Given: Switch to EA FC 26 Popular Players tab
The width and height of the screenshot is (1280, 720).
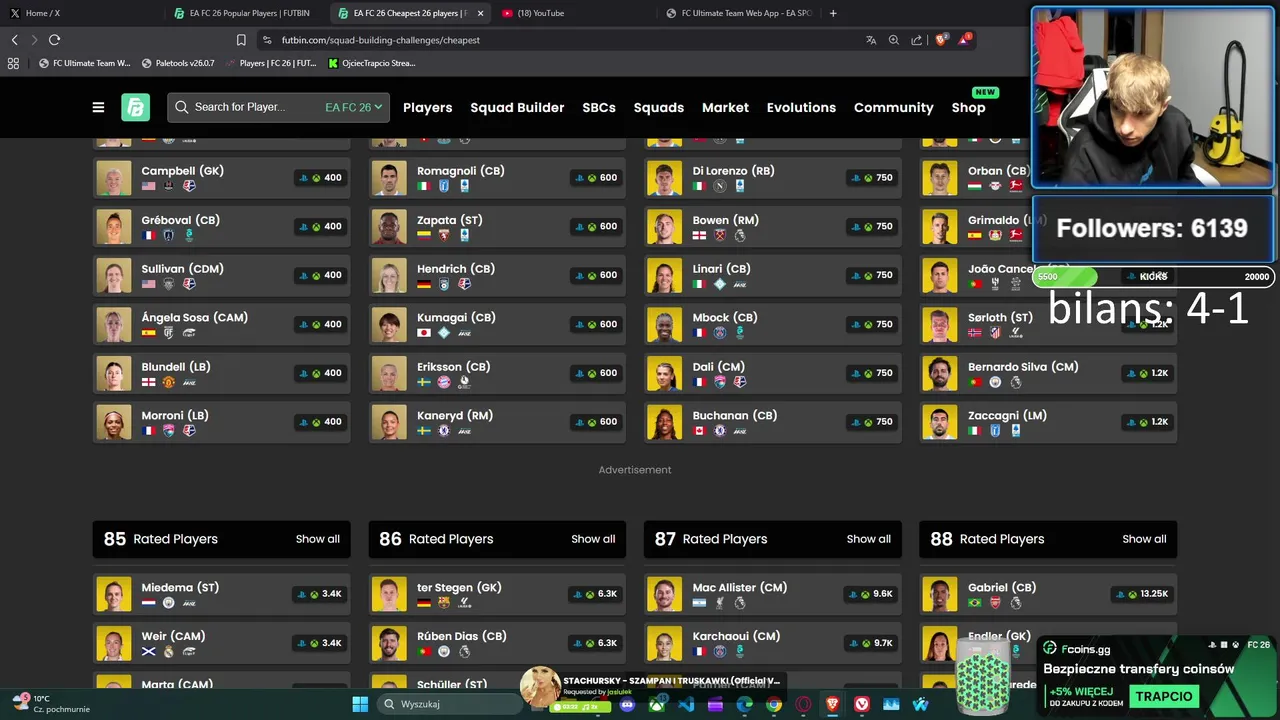Looking at the screenshot, I should coord(245,13).
